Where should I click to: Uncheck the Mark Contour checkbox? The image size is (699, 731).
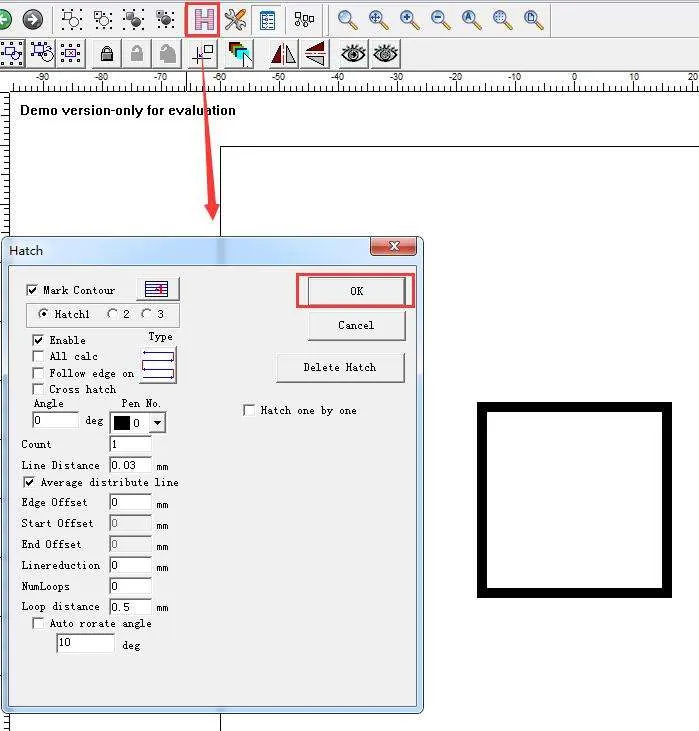click(32, 290)
